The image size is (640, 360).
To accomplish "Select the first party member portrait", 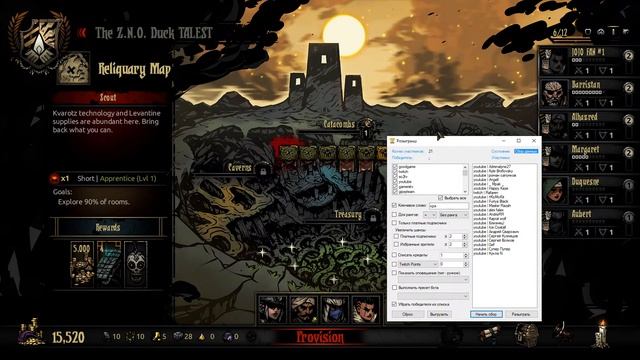I will point(272,309).
